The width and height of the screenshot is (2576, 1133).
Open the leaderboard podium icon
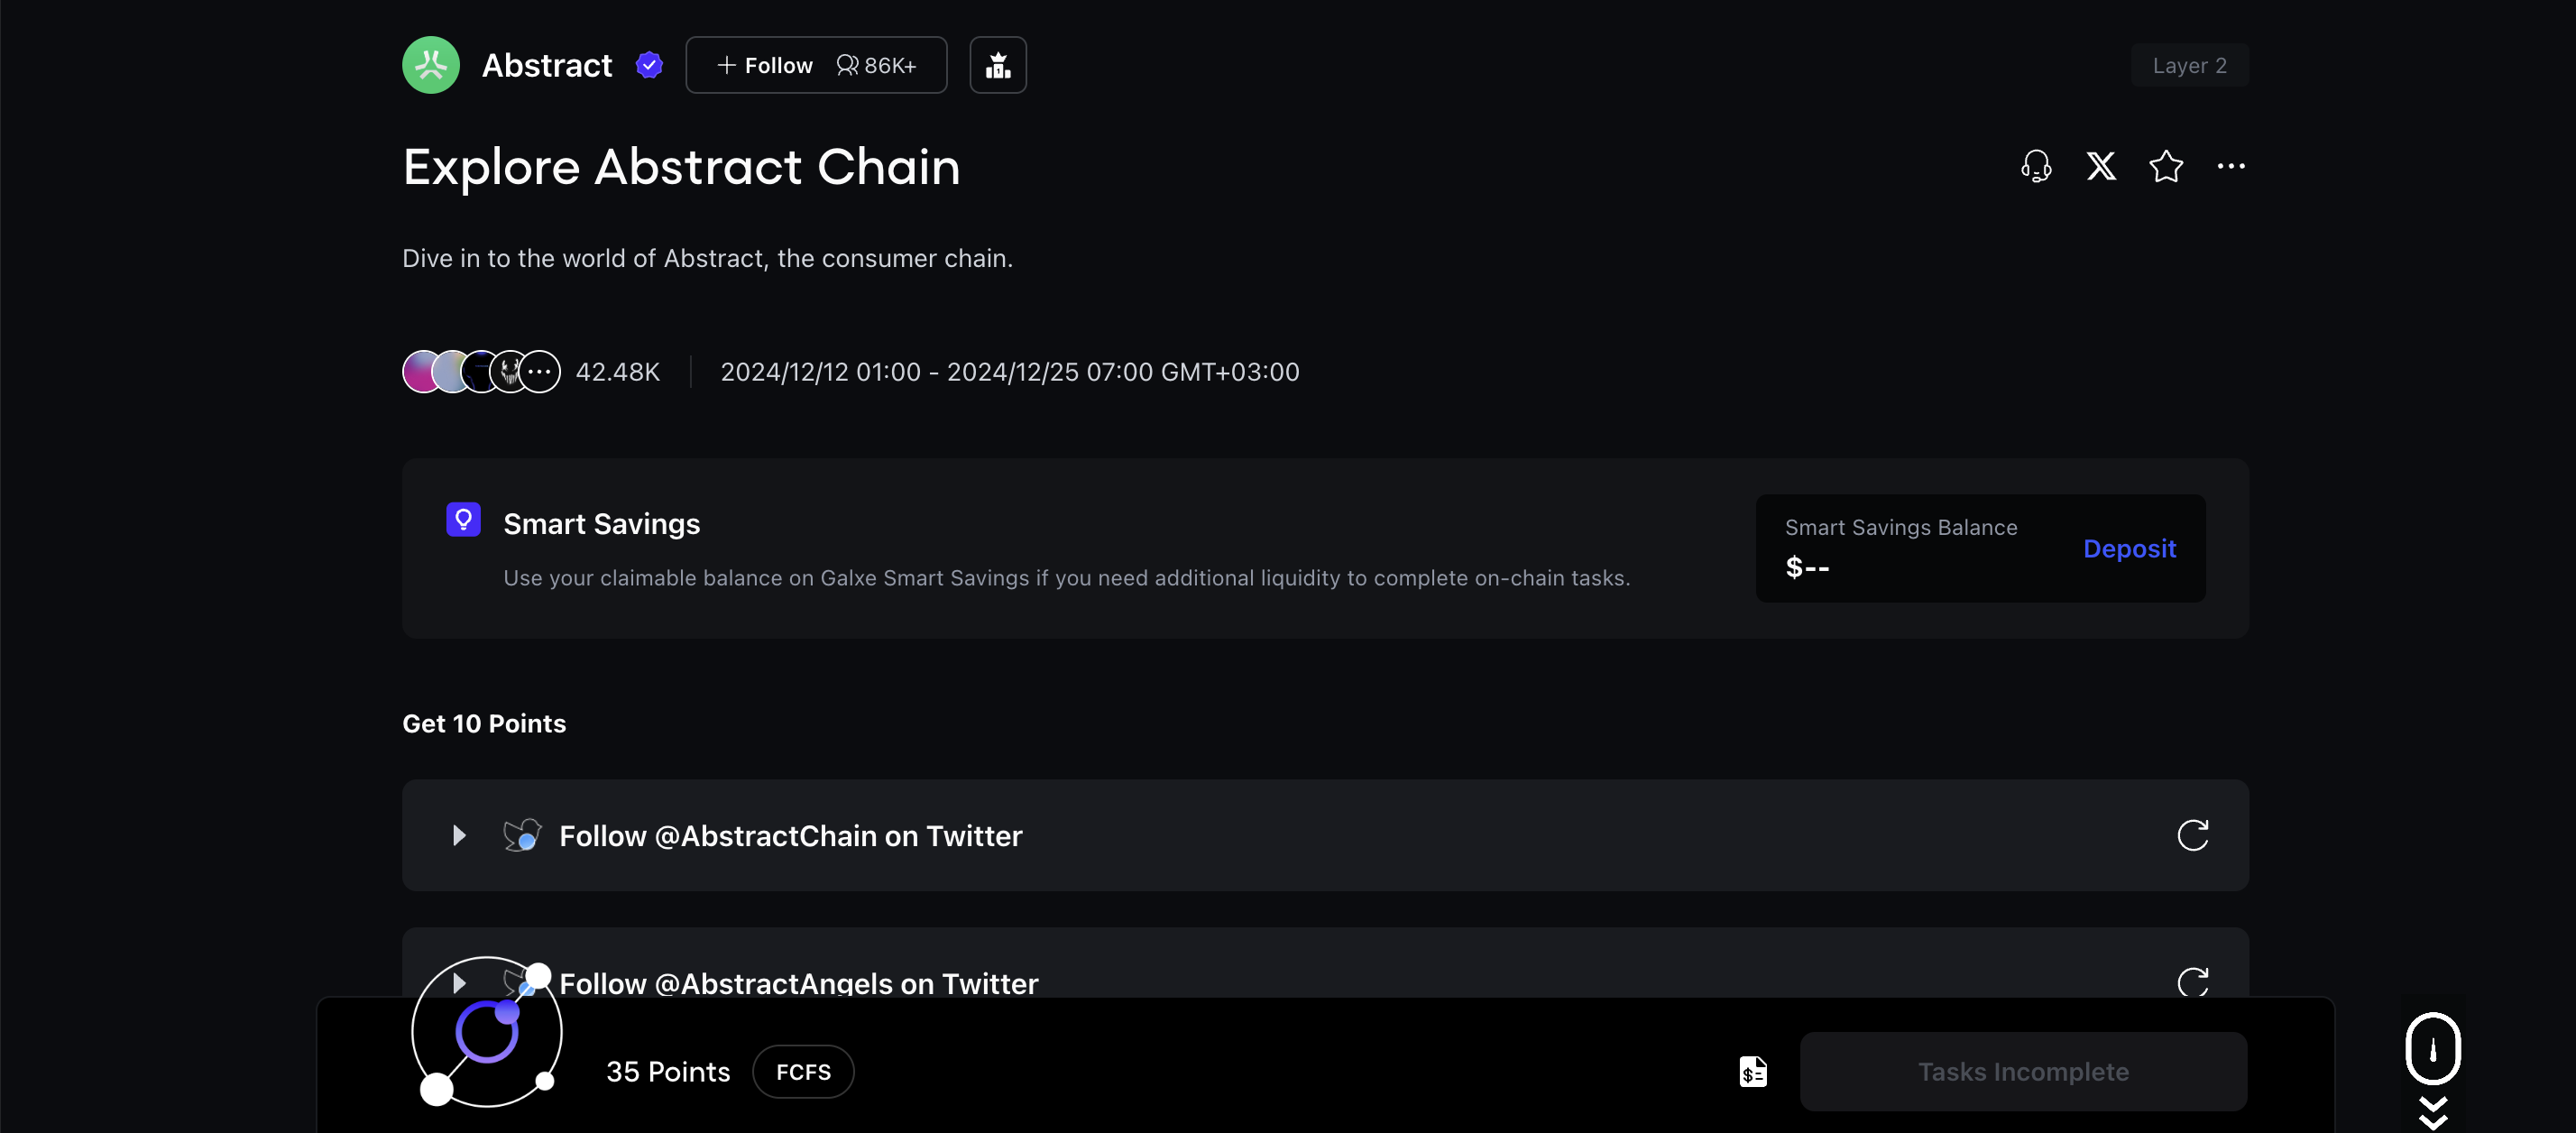(x=998, y=65)
